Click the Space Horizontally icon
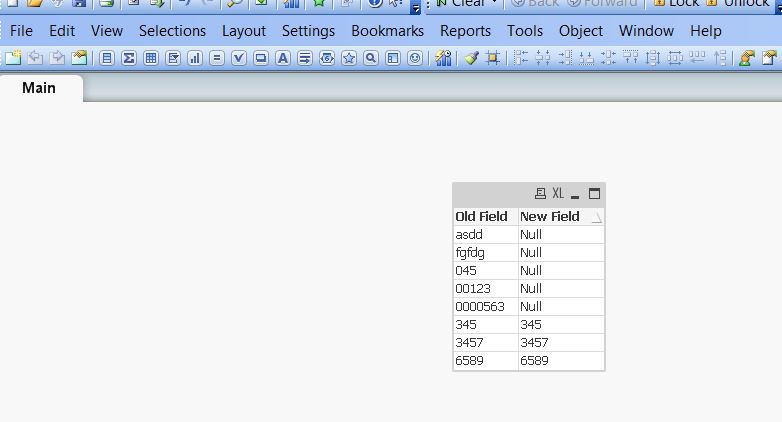The width and height of the screenshot is (782, 422). point(675,58)
